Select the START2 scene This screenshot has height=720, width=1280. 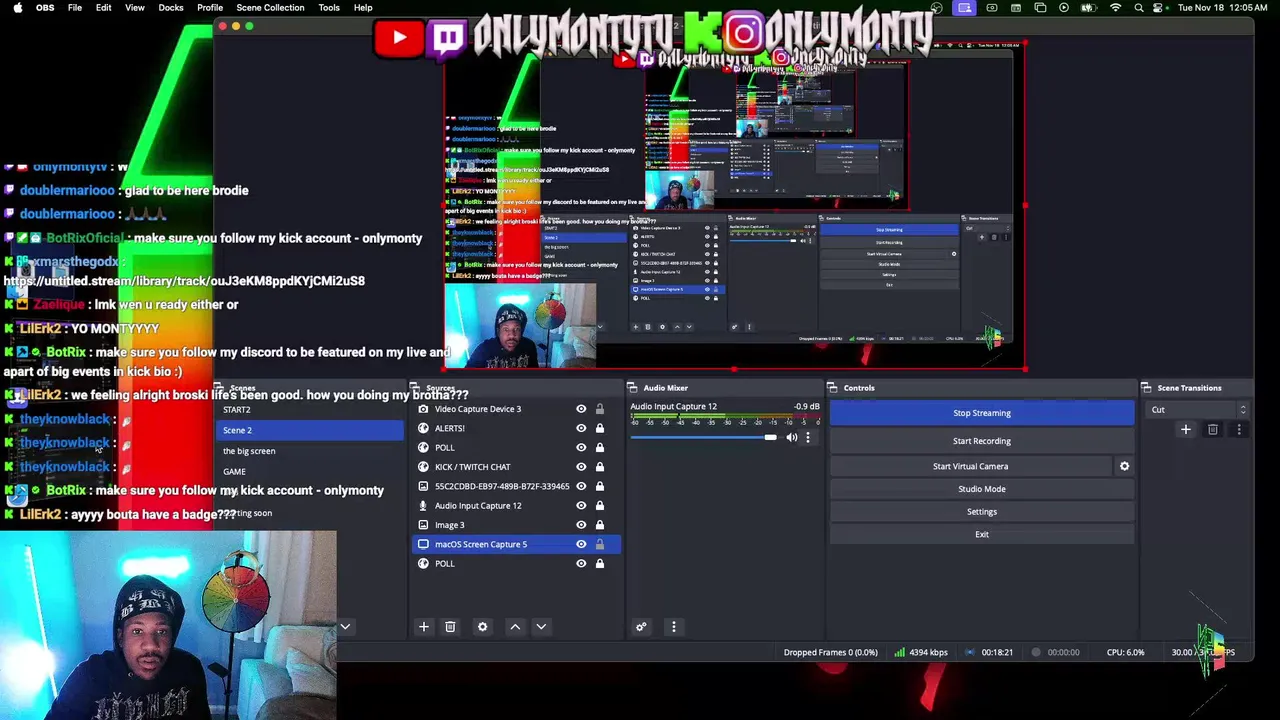click(310, 410)
